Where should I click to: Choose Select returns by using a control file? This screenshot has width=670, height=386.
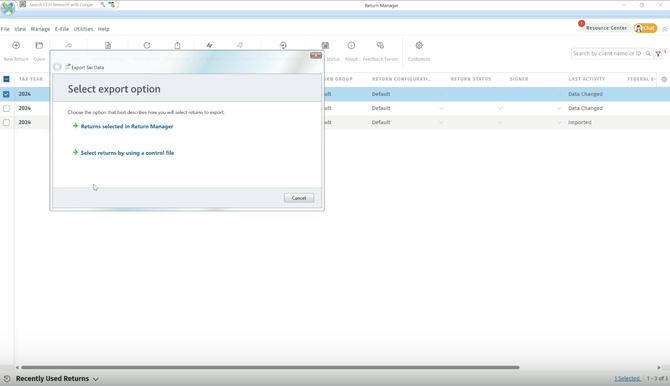(127, 153)
